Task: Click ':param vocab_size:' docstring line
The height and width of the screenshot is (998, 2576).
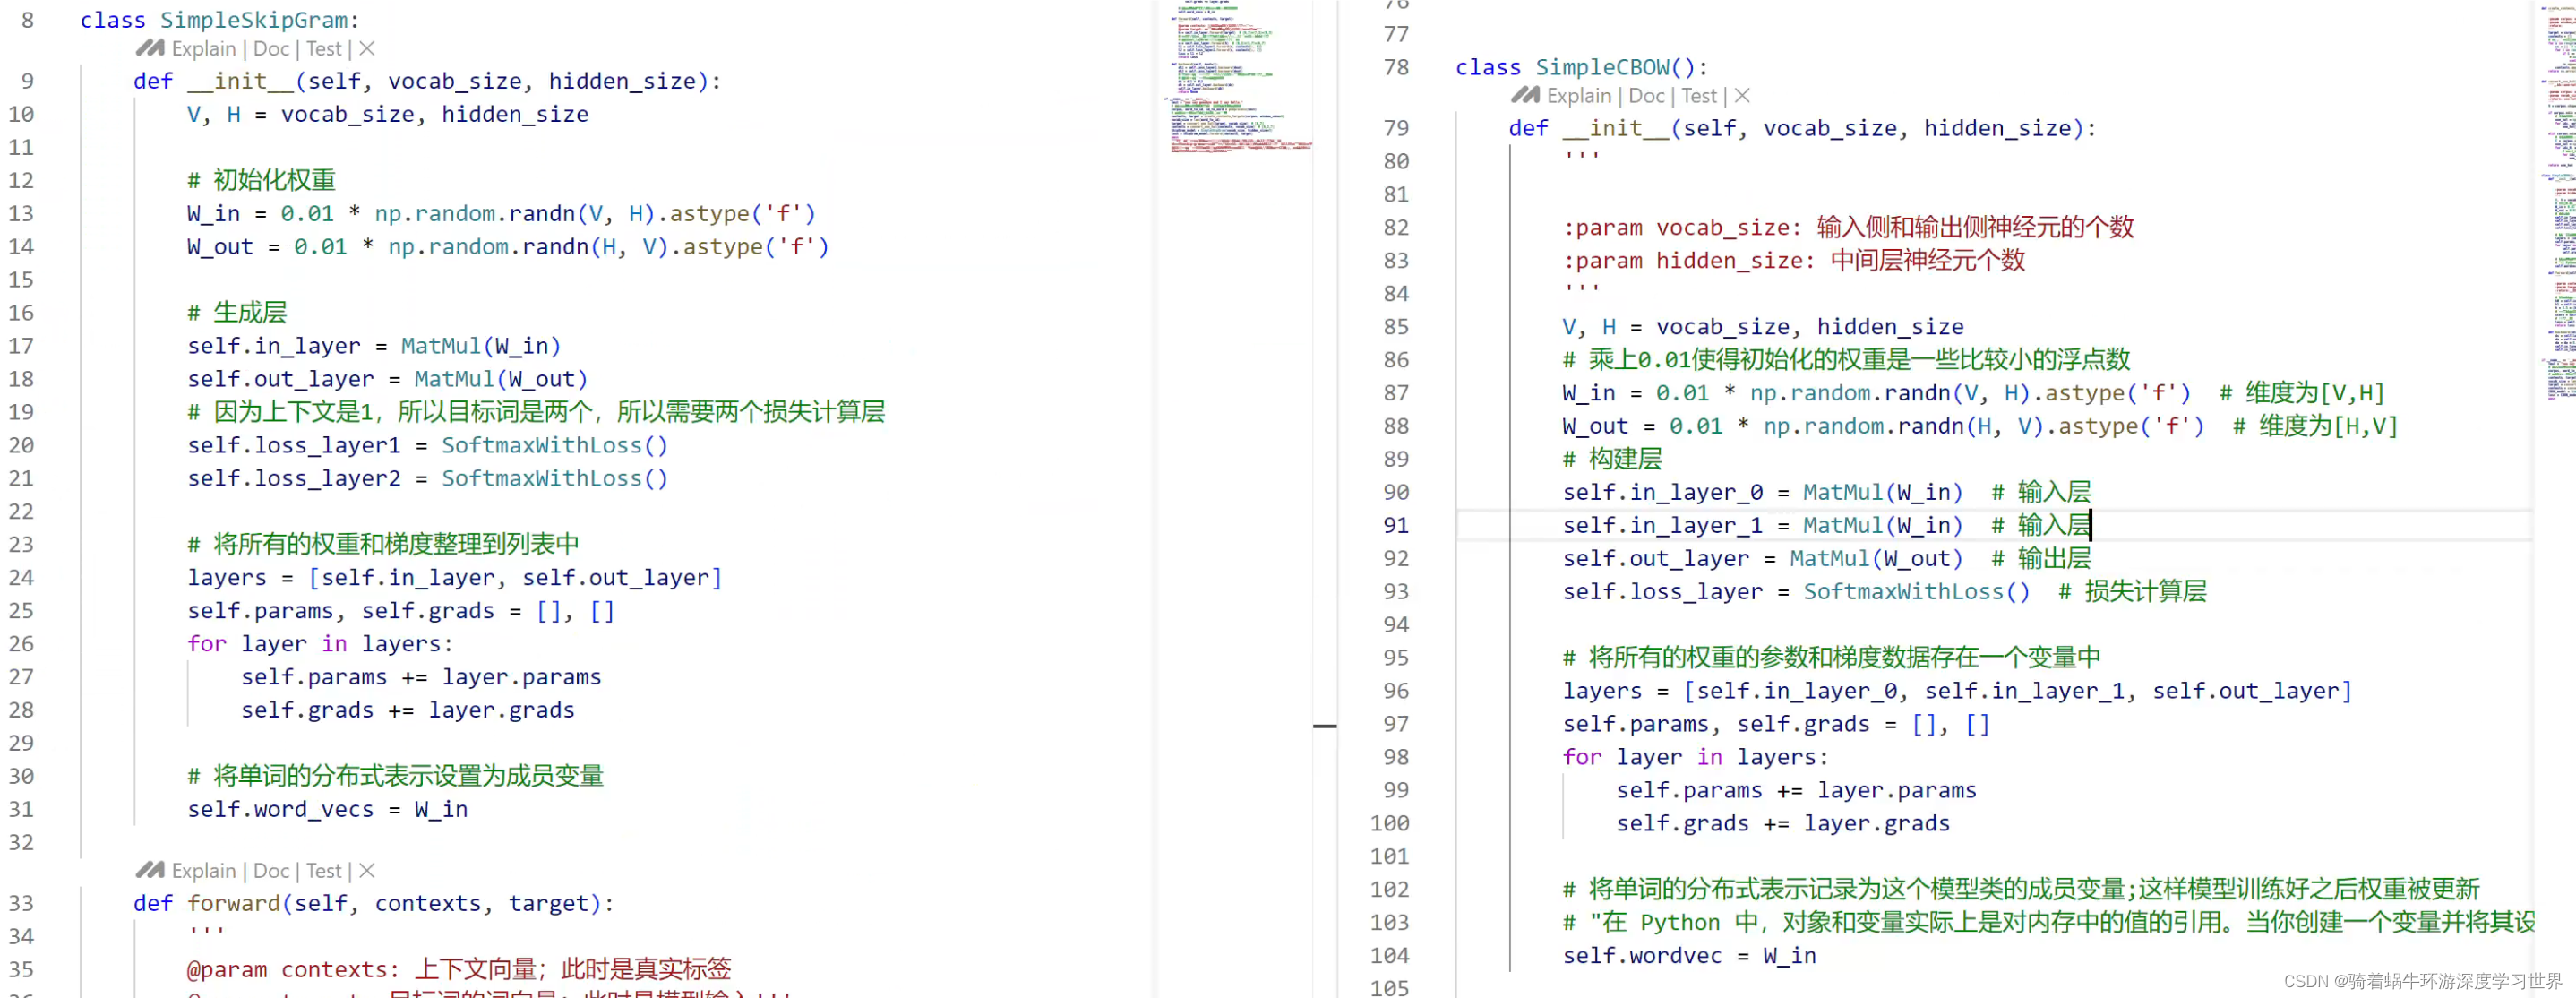Action: point(1848,228)
